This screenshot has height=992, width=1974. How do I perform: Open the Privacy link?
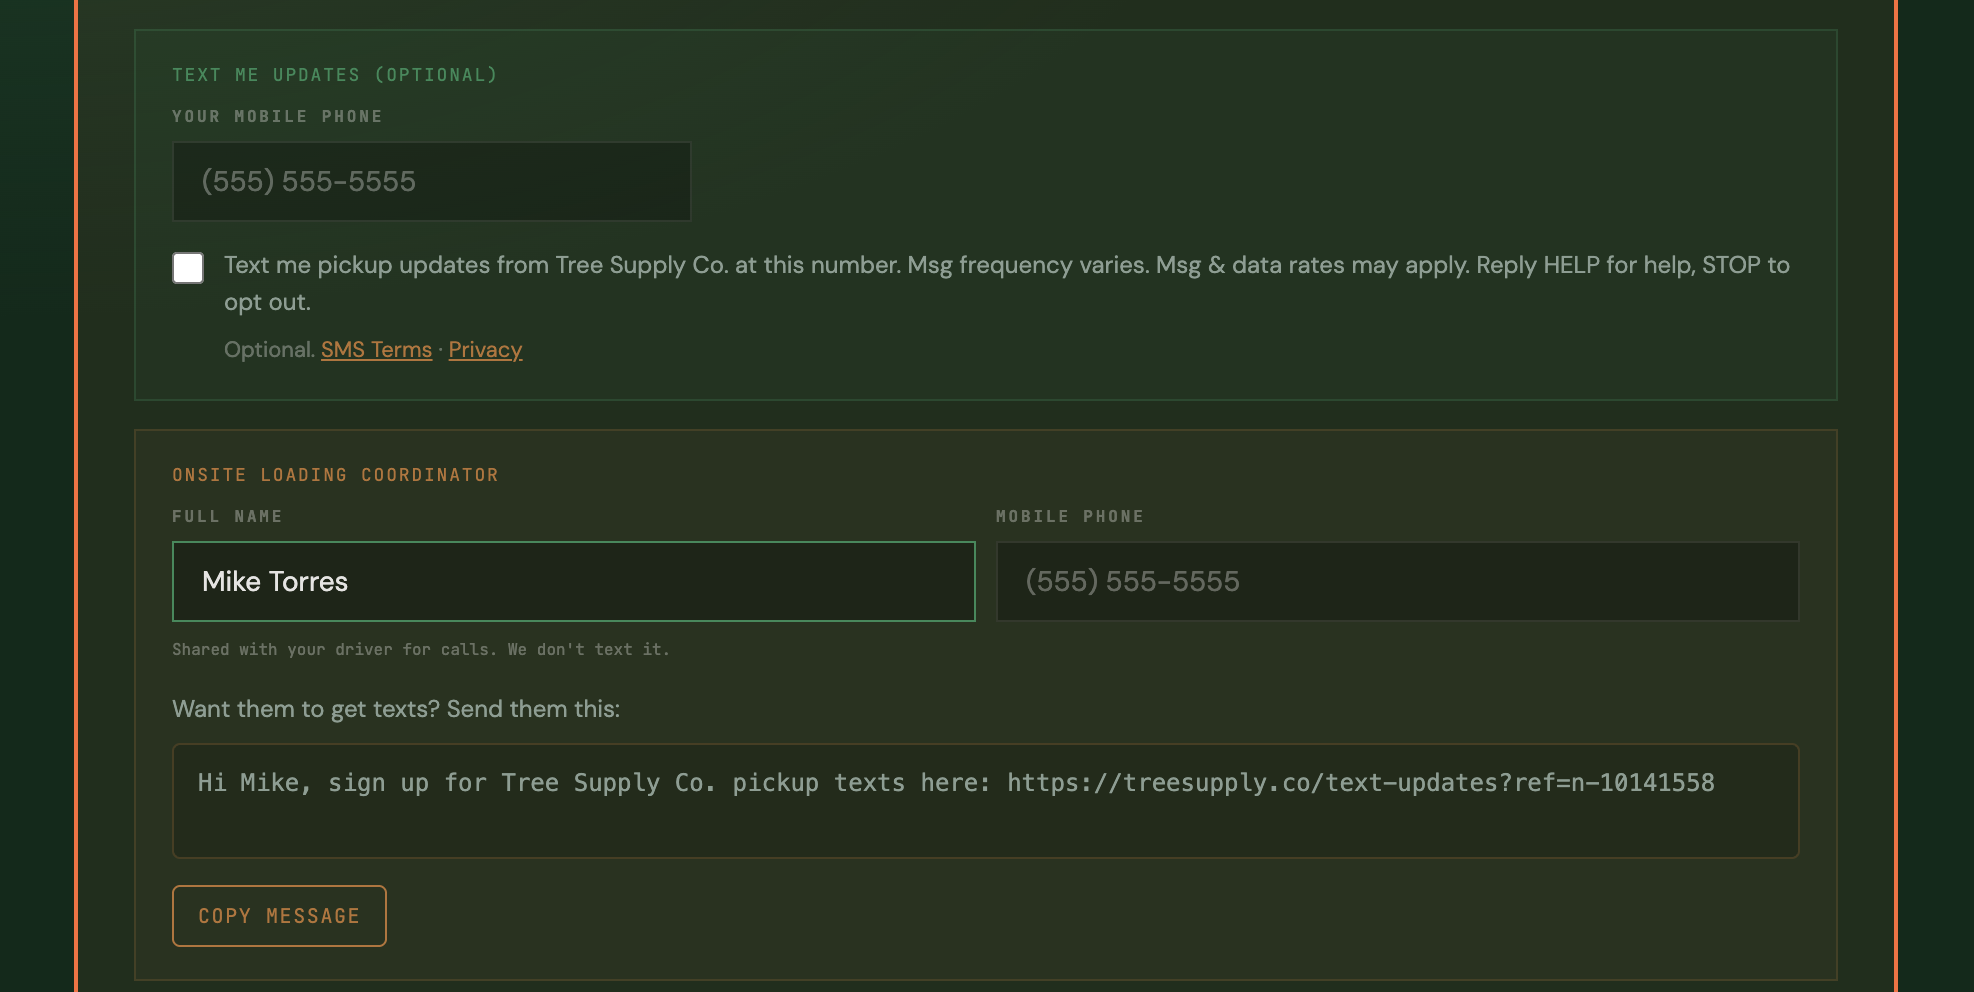485,350
